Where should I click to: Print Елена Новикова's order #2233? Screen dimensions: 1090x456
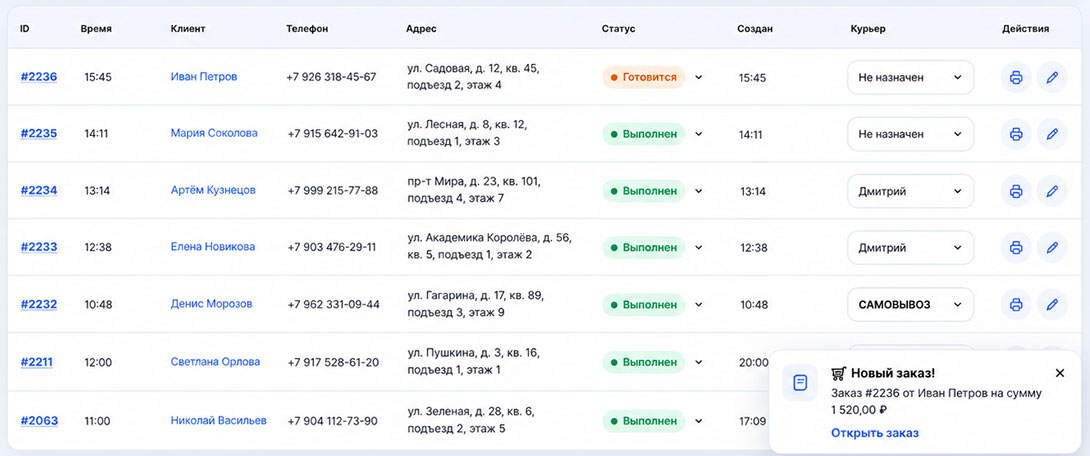(1016, 247)
